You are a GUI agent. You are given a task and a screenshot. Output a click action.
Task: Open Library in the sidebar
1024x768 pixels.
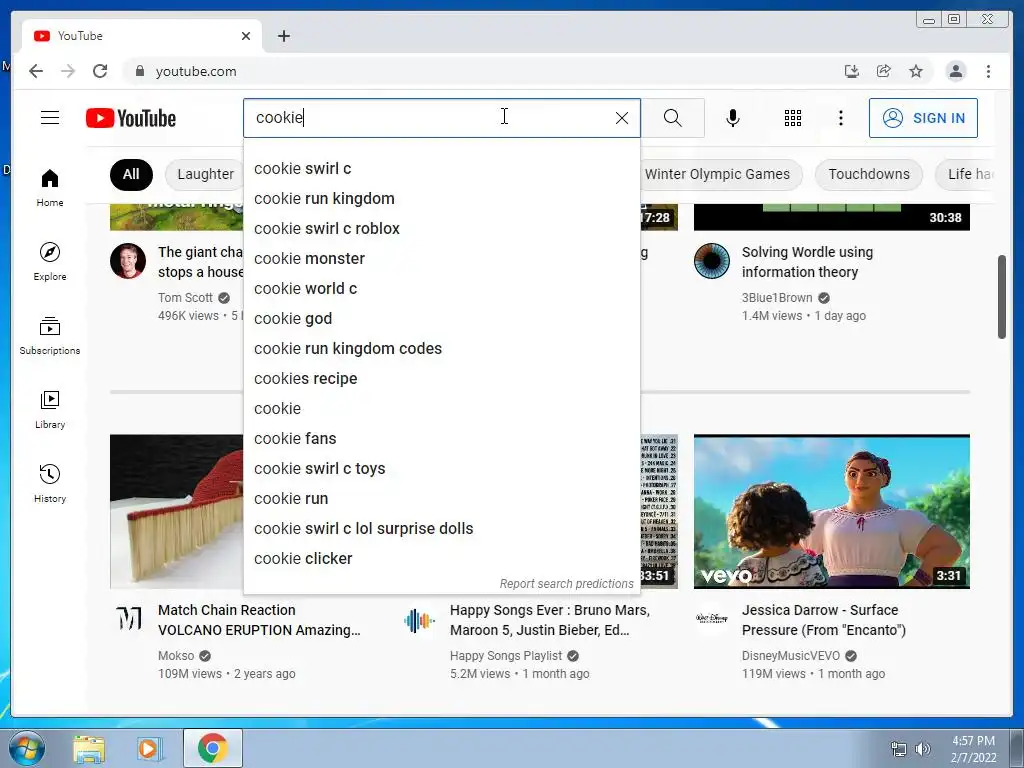pos(50,409)
